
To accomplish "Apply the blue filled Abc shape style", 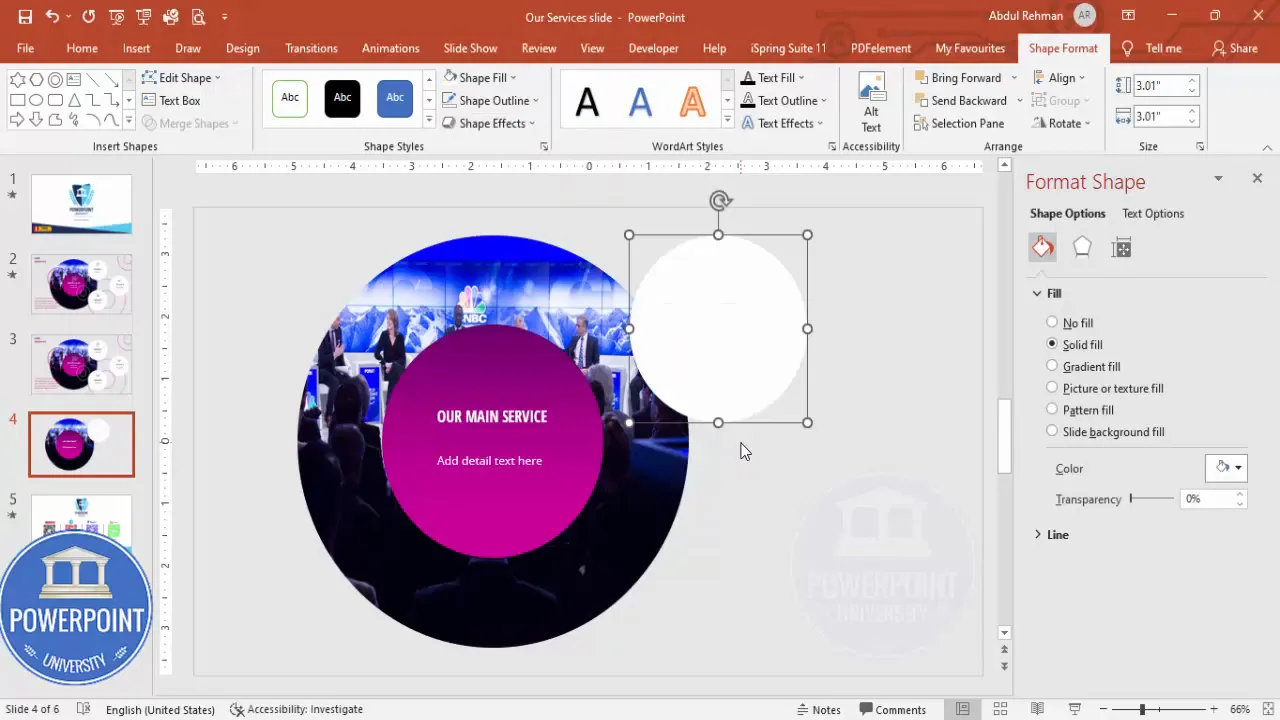I will tap(395, 99).
